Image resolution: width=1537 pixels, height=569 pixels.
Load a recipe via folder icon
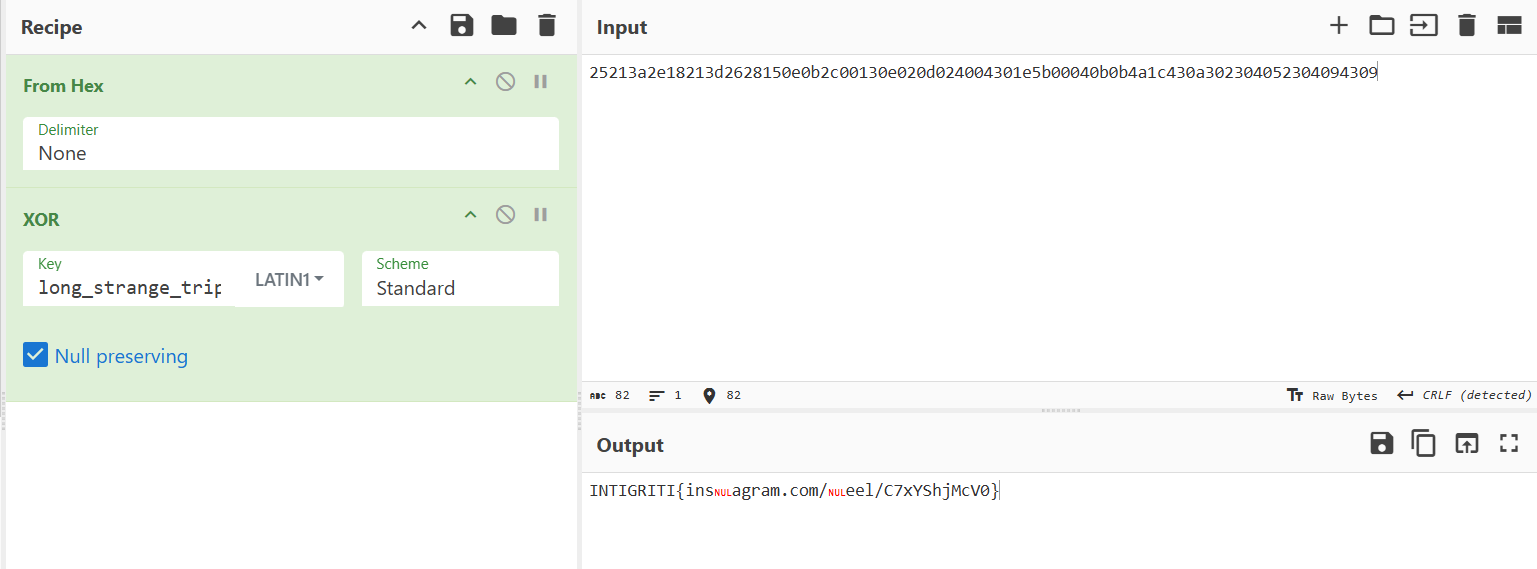504,26
